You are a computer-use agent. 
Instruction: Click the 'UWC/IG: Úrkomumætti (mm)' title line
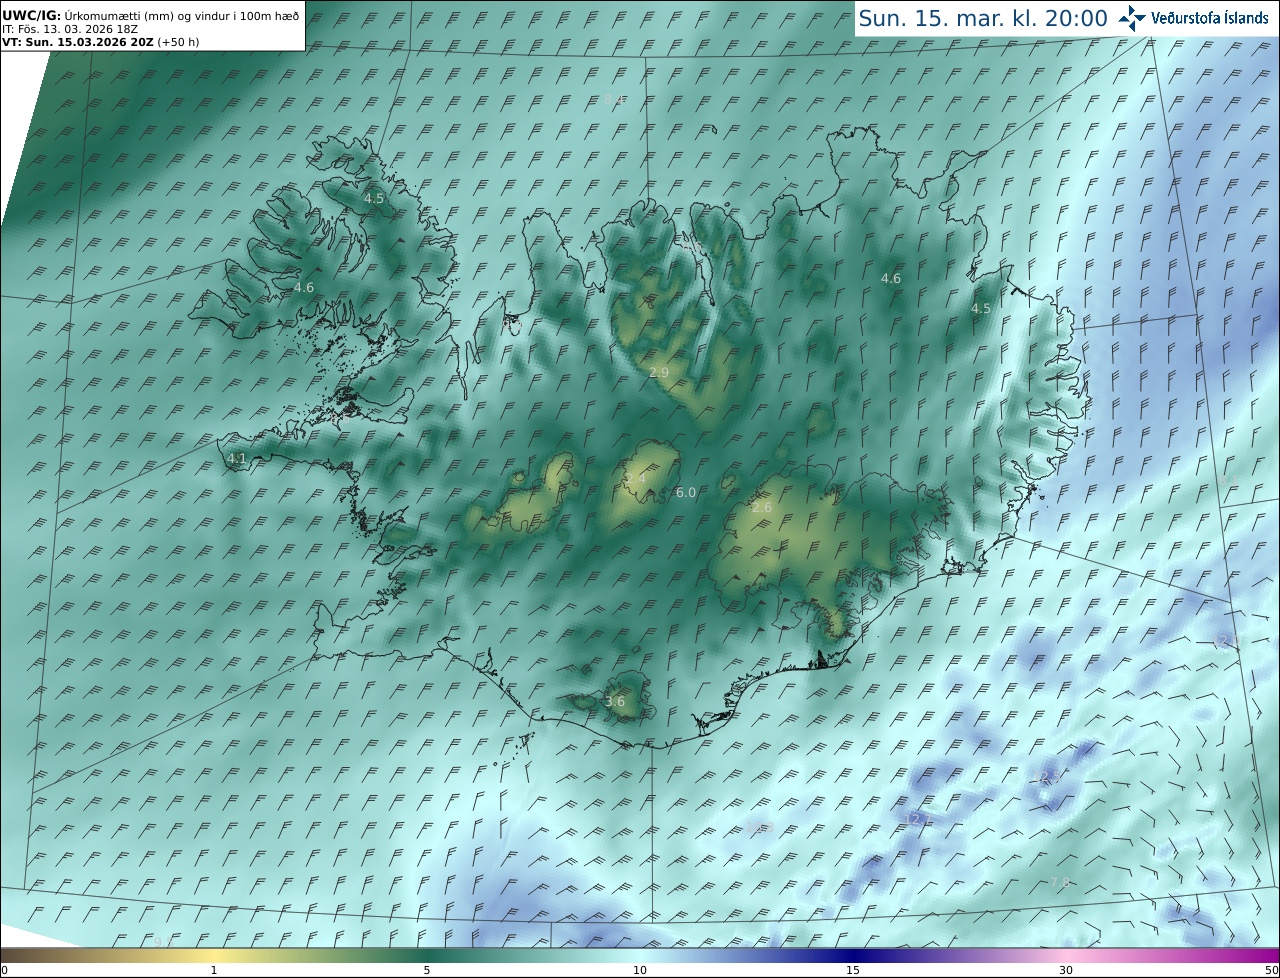pyautogui.click(x=150, y=15)
